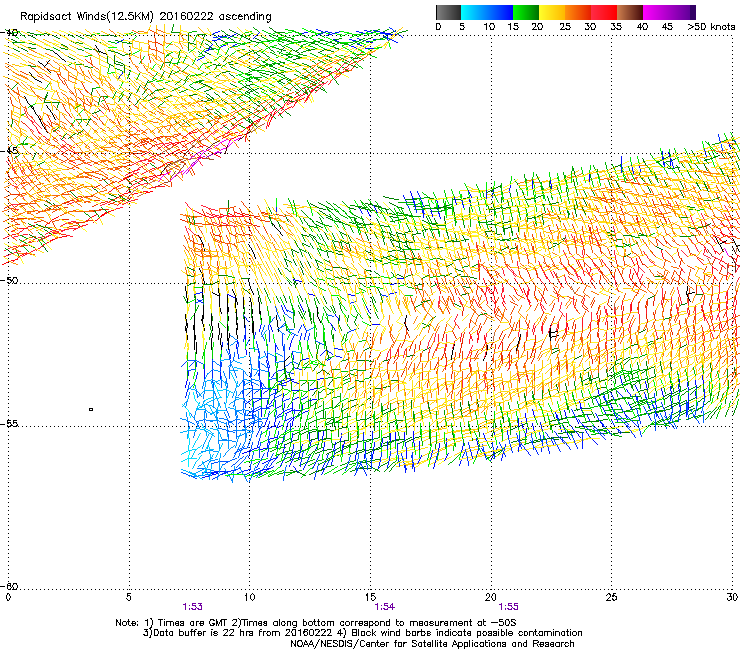Click longitude axis label 10
Screen dimensions: 740x650
(x=250, y=597)
